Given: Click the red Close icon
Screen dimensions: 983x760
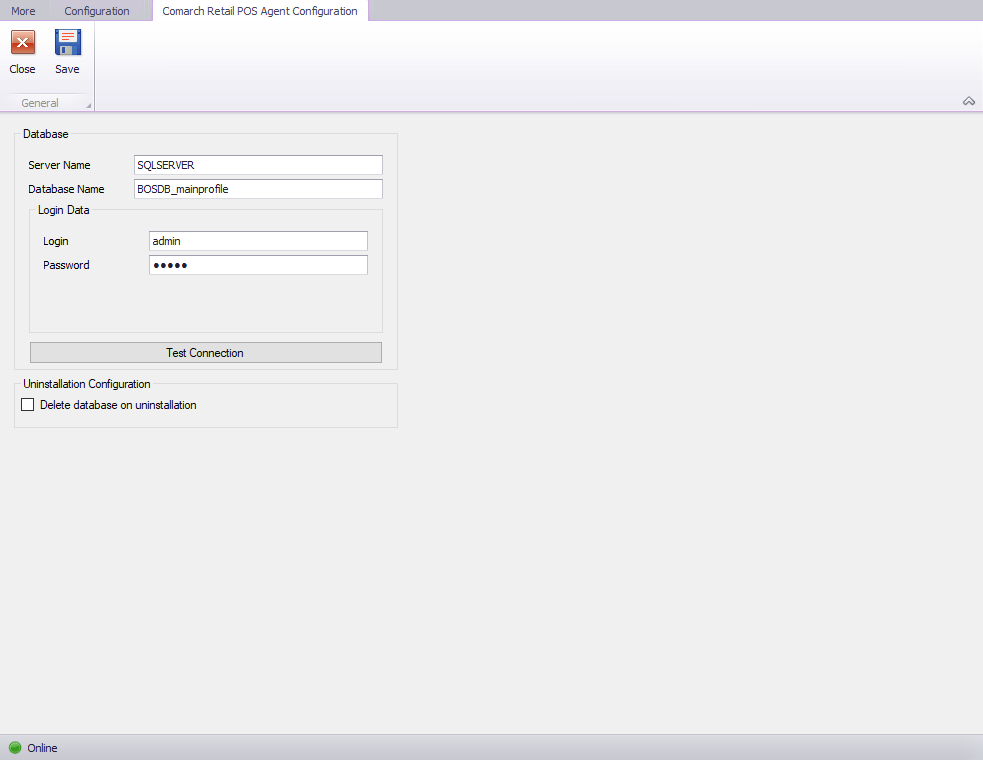Looking at the screenshot, I should [23, 43].
